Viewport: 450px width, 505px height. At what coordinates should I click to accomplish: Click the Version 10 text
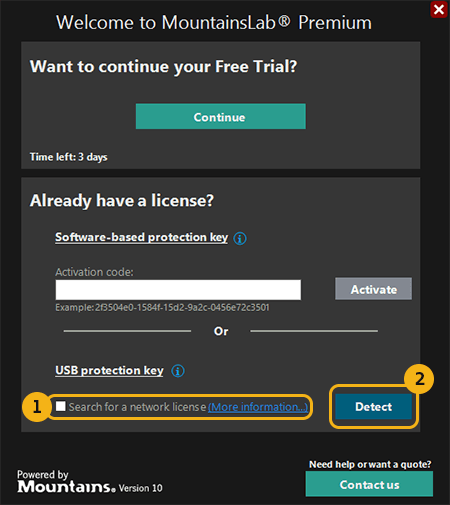pos(141,488)
